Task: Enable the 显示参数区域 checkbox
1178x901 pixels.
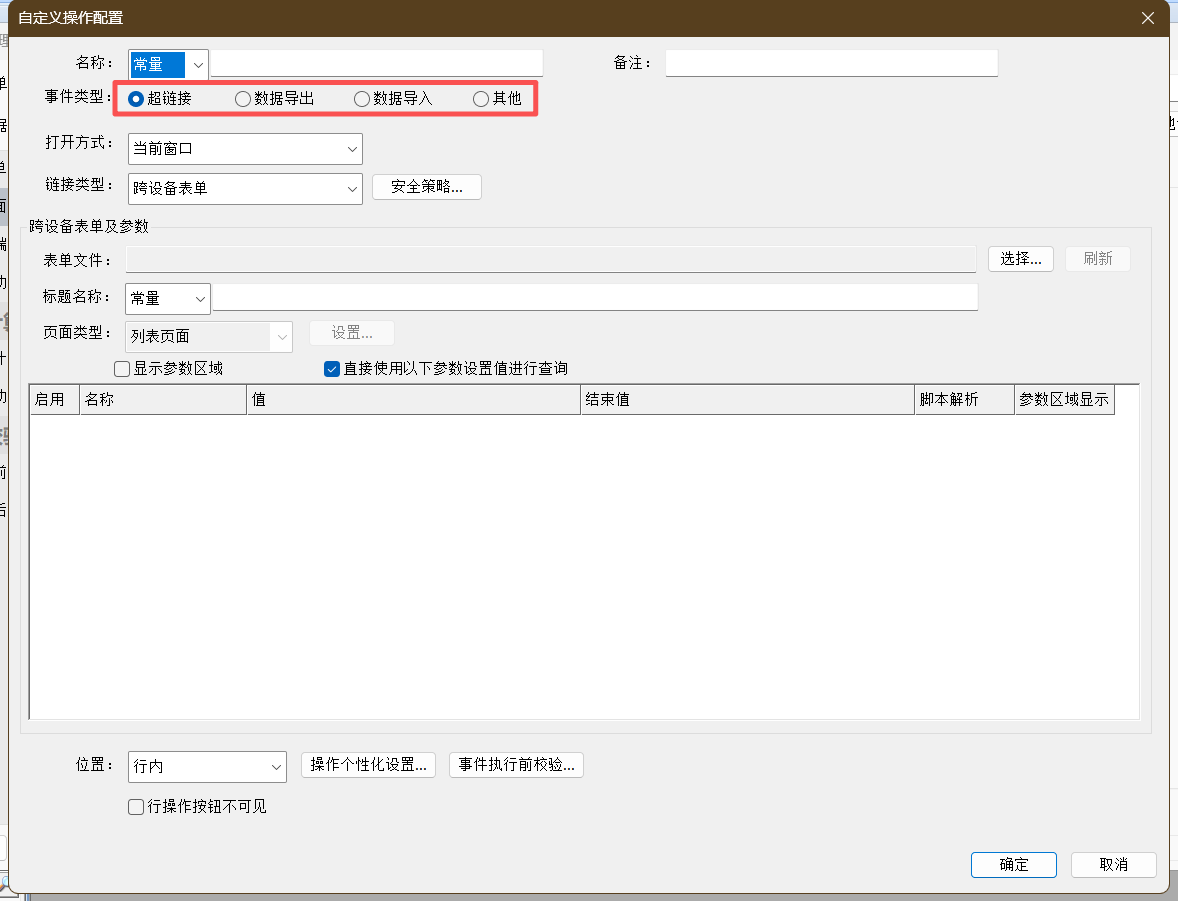Action: pos(123,369)
